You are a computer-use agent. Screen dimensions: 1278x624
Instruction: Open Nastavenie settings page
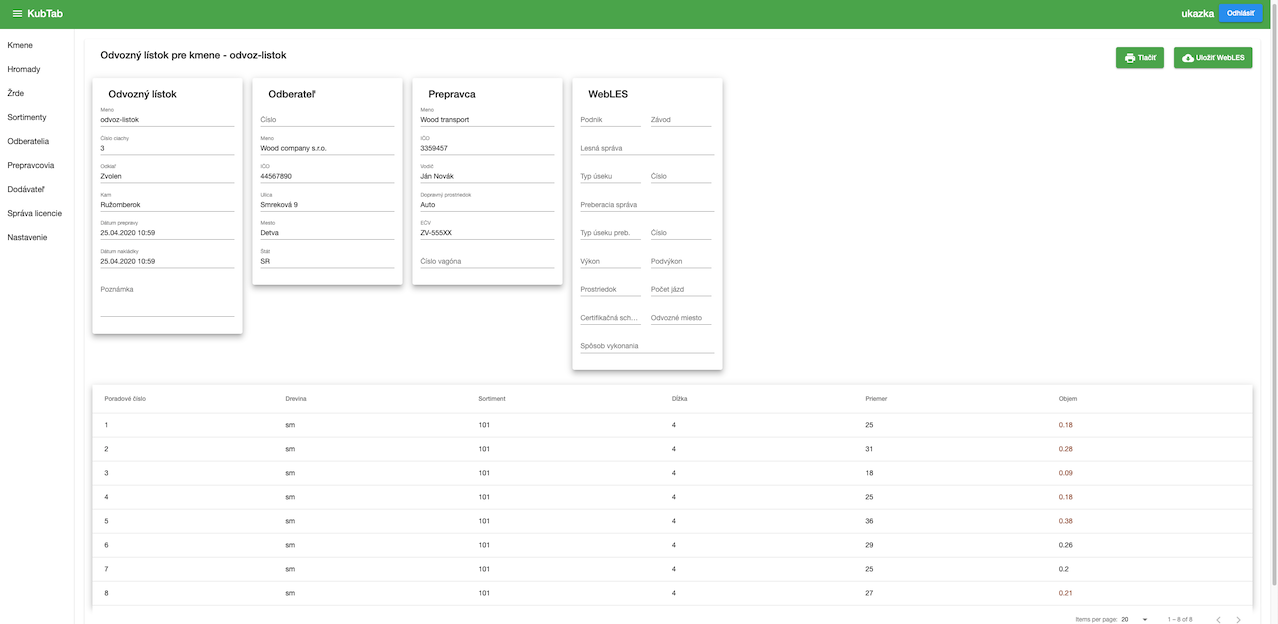tap(28, 237)
